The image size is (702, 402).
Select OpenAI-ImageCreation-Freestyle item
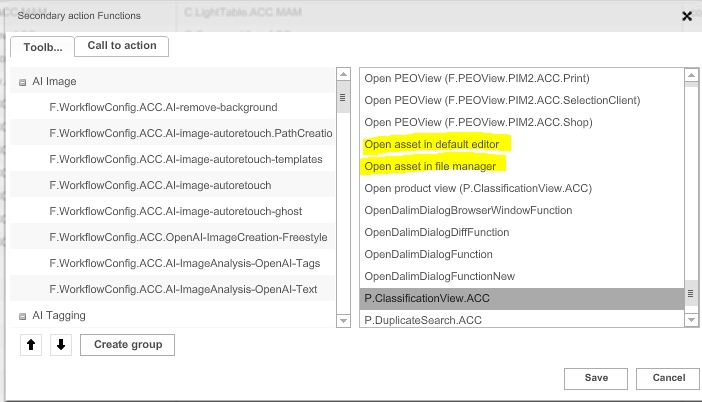coord(188,237)
